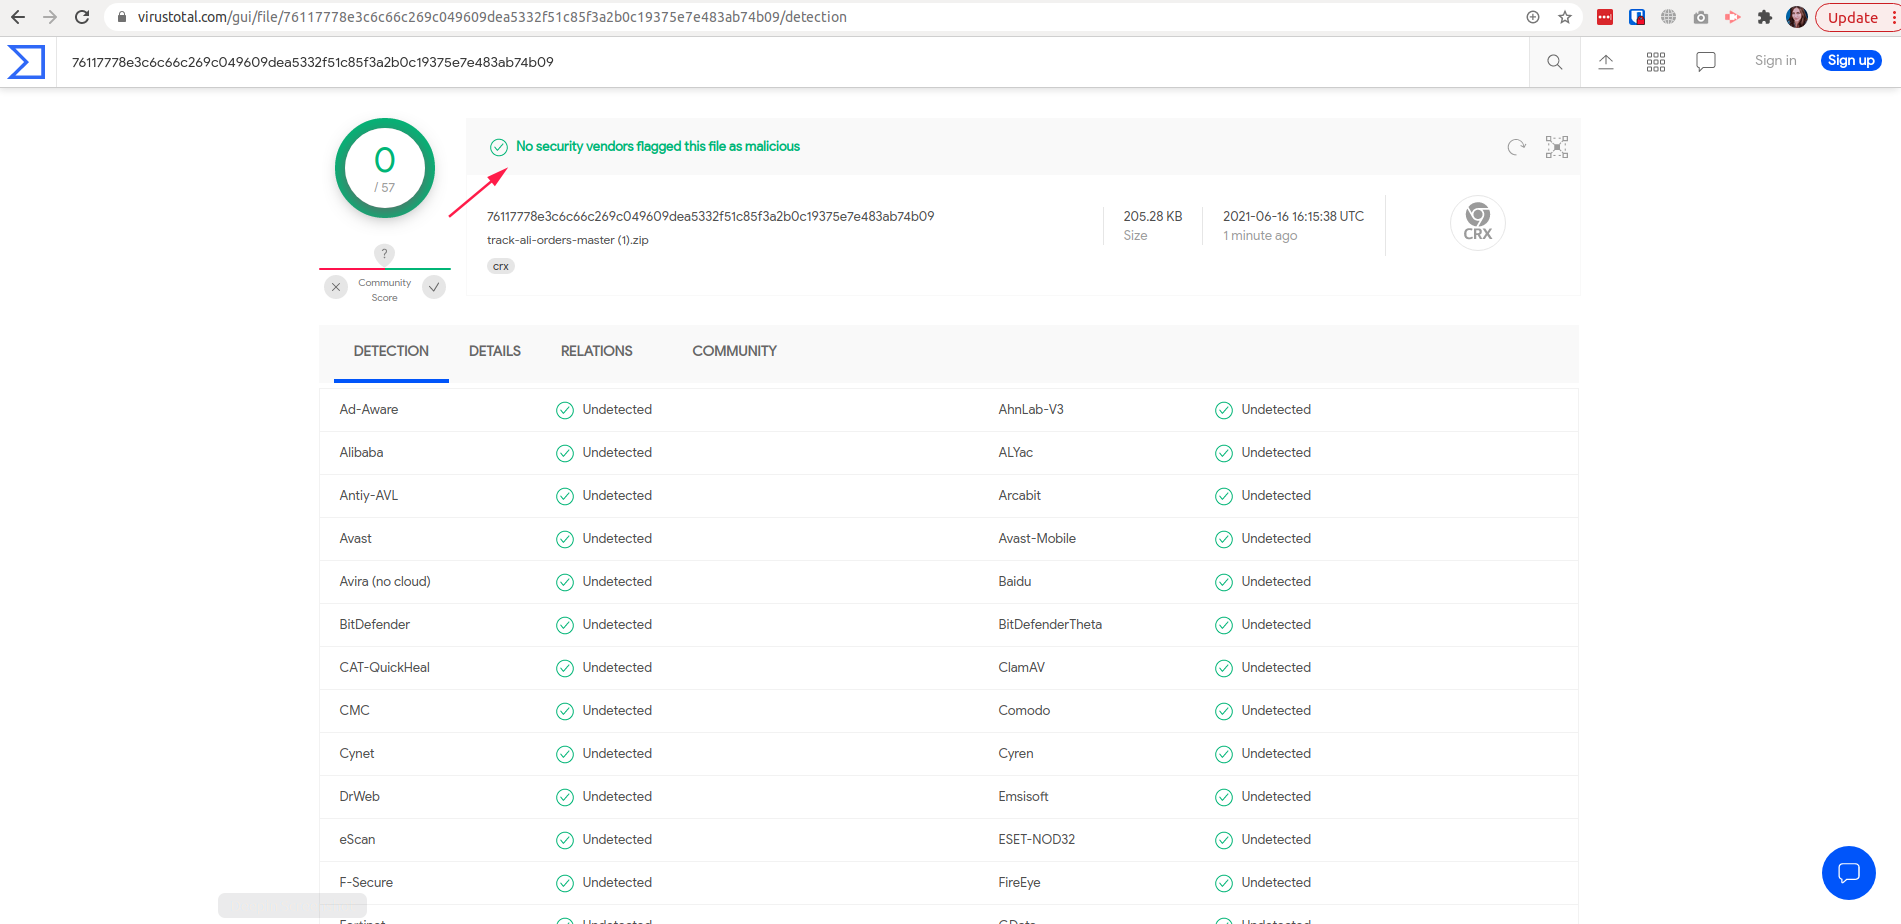Click the reanalyze file refresh icon
Screen dimensions: 1901x924
point(1516,147)
